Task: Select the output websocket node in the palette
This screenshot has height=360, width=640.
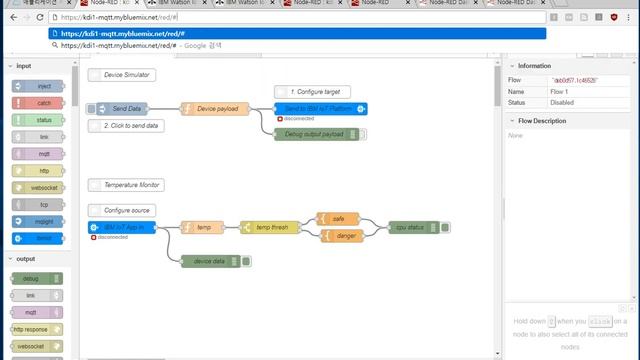Action: coord(37,347)
